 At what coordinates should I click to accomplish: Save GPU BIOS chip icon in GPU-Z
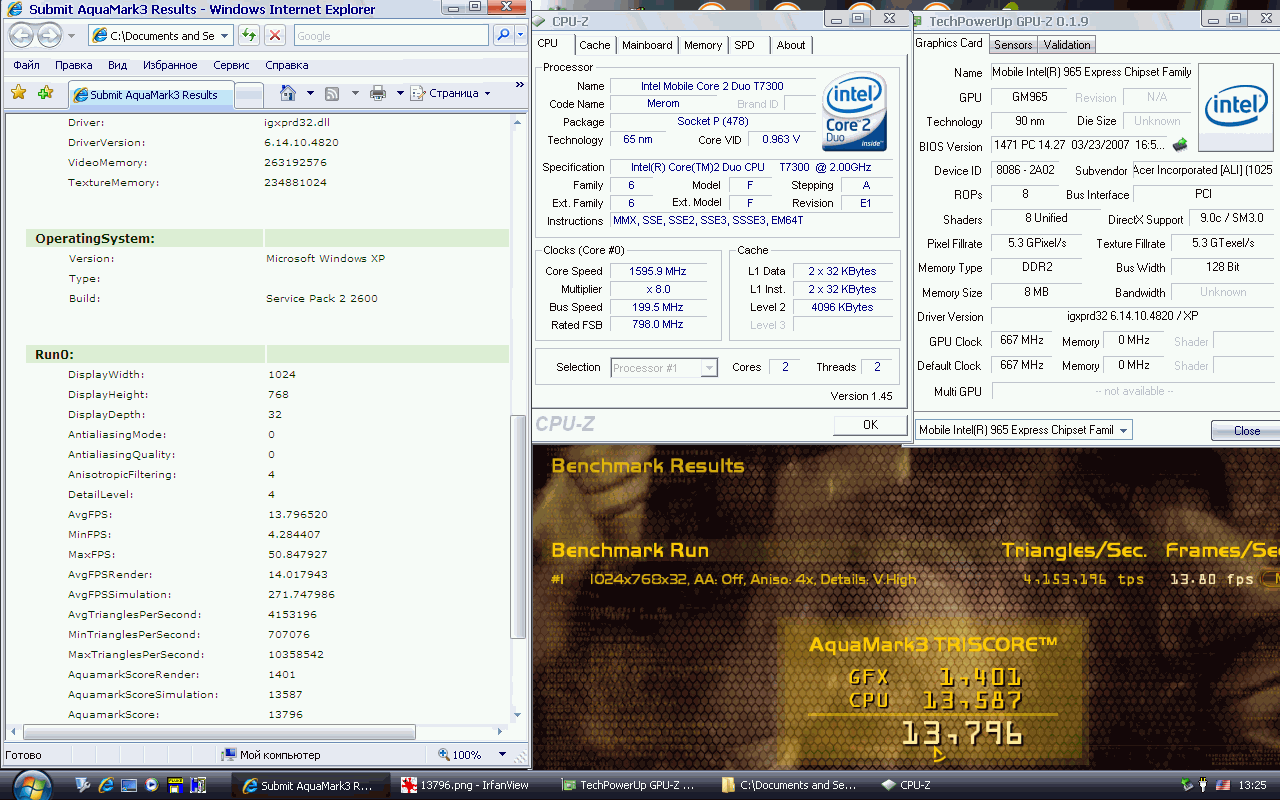(1180, 145)
